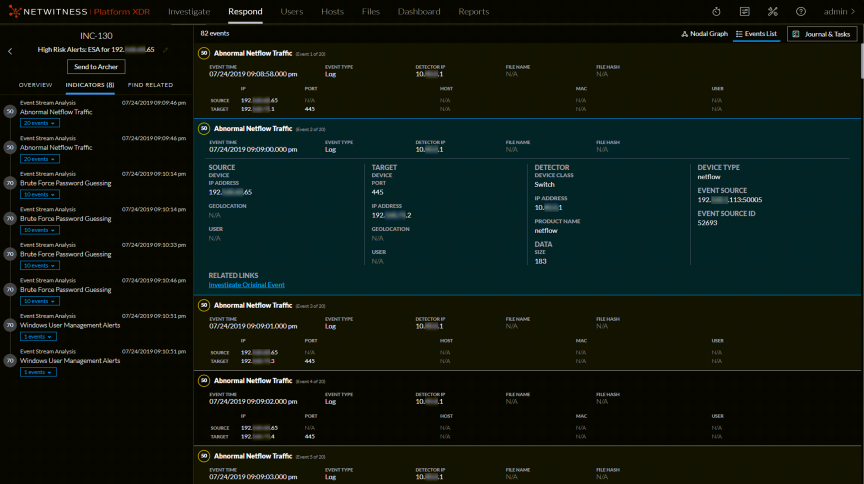Open the stopwatch icon in top bar
The width and height of the screenshot is (864, 484).
click(x=716, y=12)
